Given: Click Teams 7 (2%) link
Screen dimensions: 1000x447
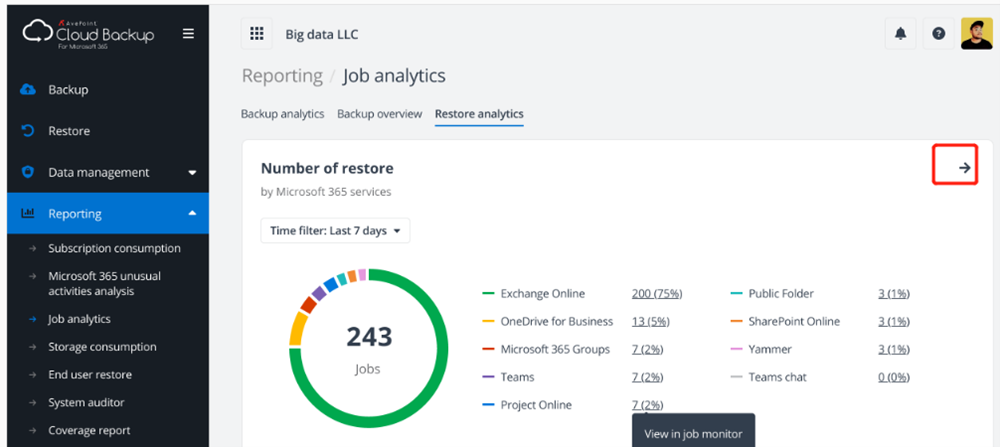Looking at the screenshot, I should click(x=647, y=377).
